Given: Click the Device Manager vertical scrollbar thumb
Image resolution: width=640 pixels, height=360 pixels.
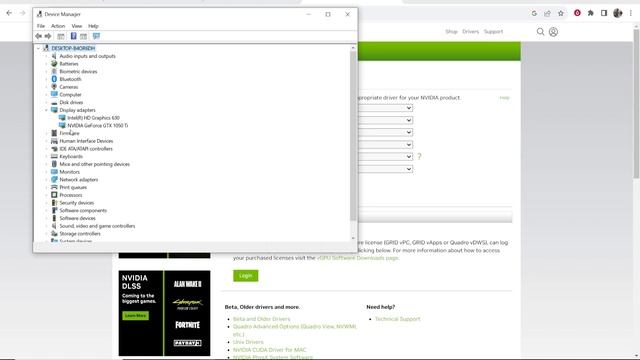Looking at the screenshot, I should pos(353,135).
